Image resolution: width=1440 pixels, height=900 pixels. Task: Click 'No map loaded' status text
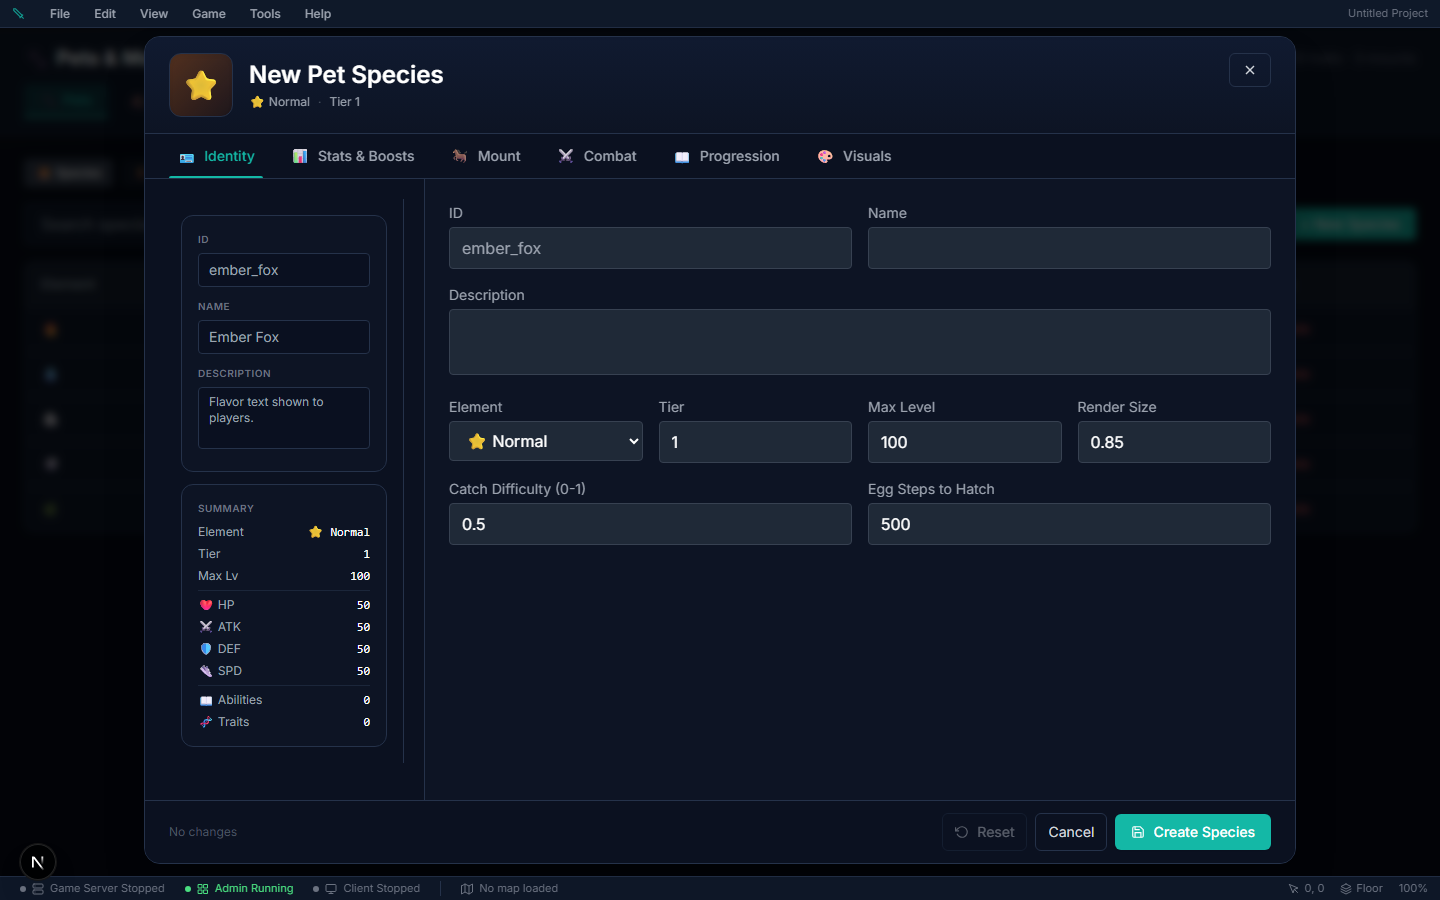coord(518,888)
